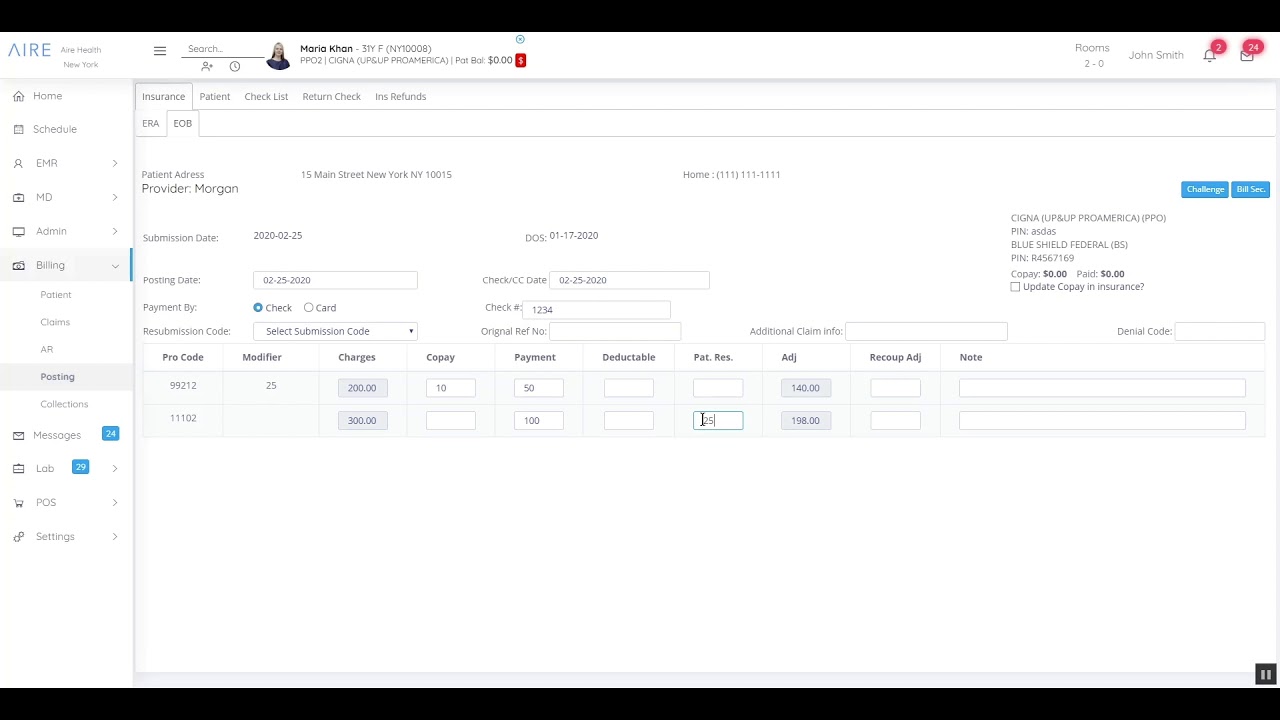Focus the Search field in header

[222, 49]
